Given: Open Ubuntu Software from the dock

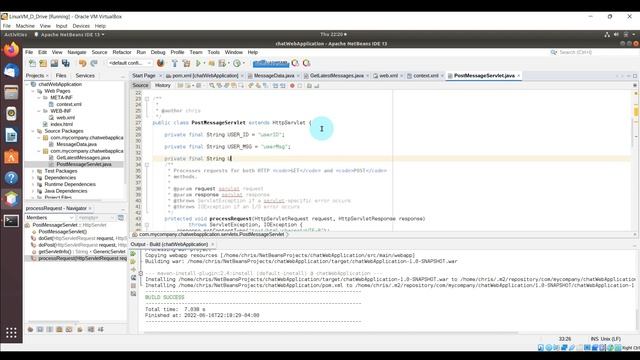Looking at the screenshot, I should (11, 157).
